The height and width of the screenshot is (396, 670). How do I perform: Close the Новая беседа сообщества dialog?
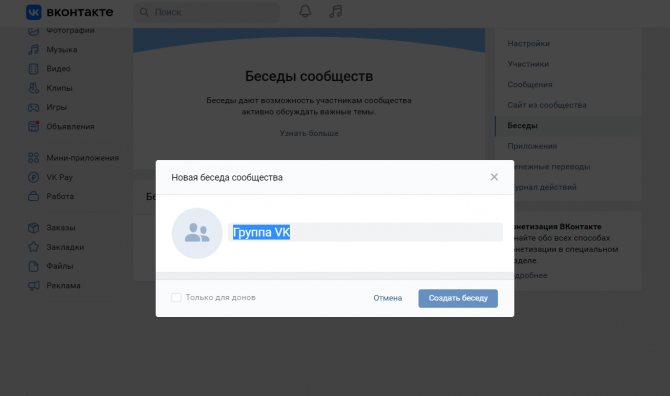tap(494, 177)
